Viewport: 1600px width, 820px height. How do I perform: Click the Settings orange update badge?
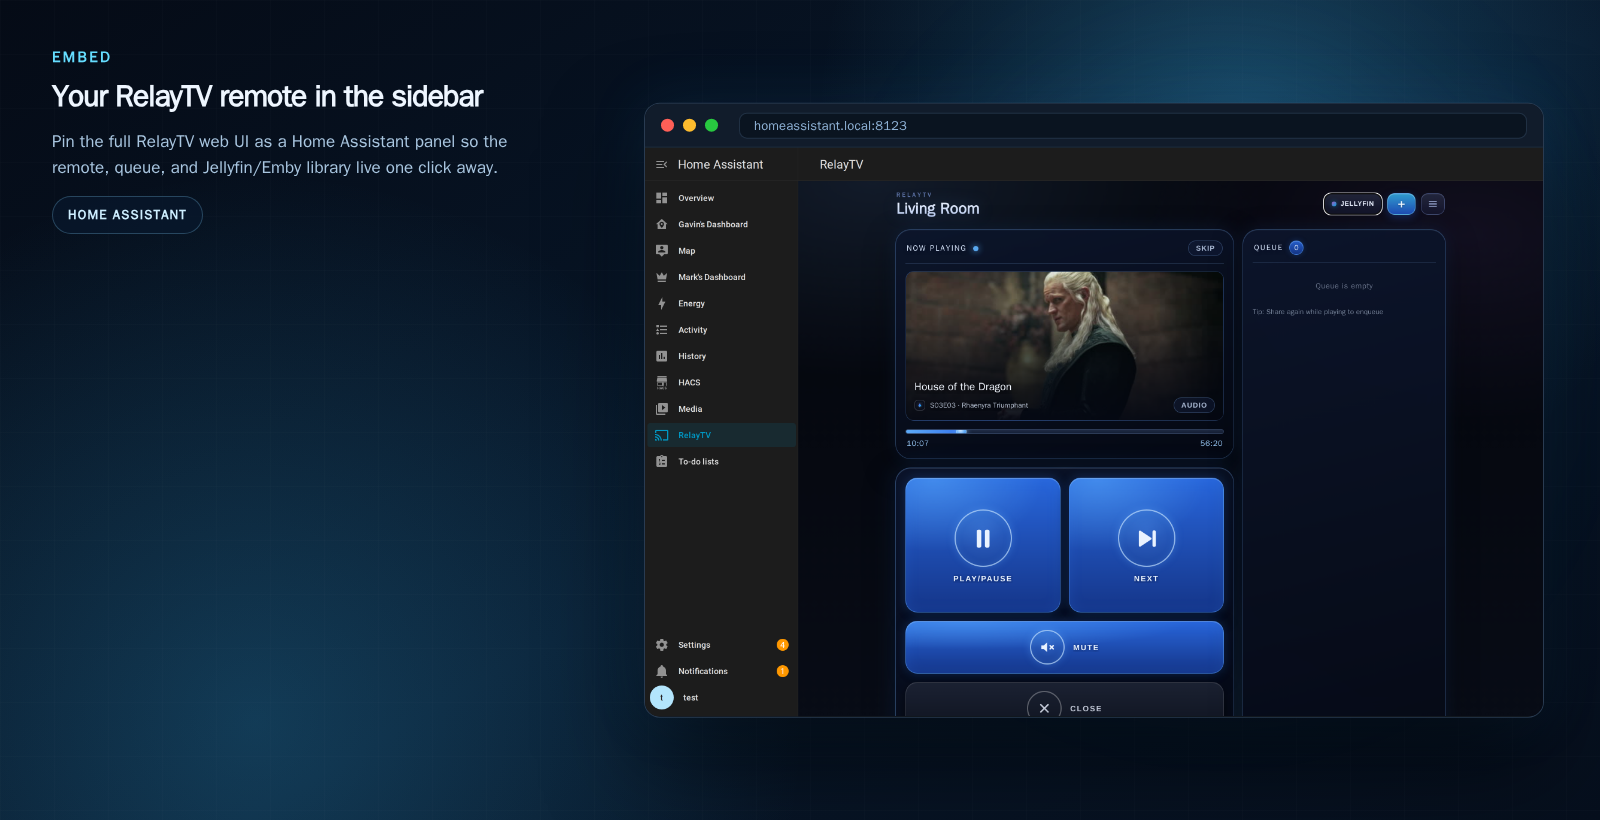coord(782,645)
